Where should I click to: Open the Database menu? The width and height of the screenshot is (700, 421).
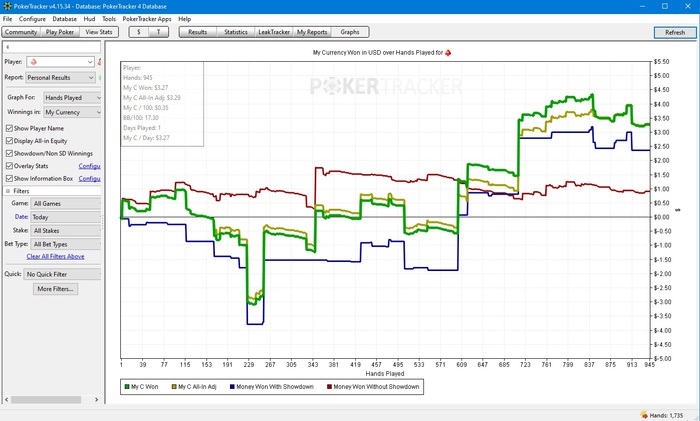65,19
